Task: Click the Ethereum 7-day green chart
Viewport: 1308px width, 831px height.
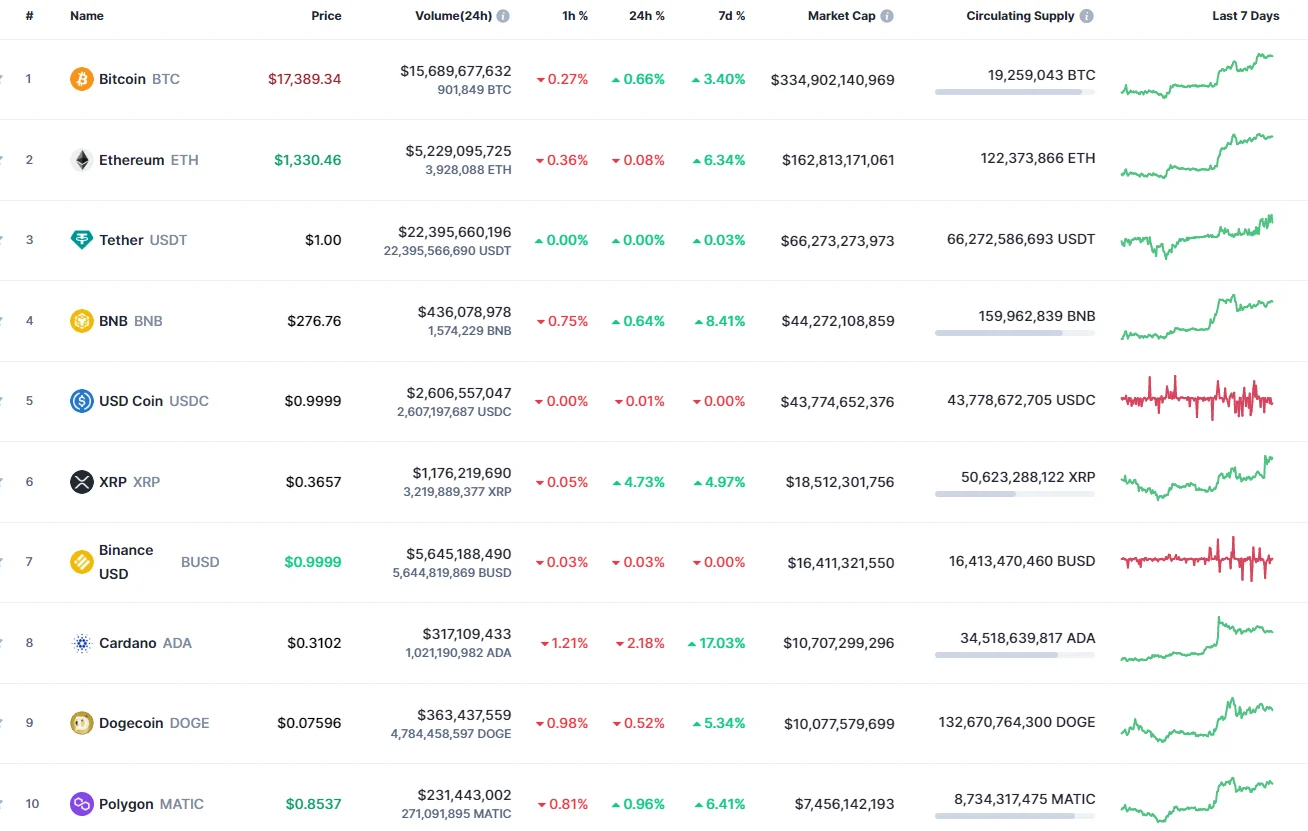Action: pyautogui.click(x=1196, y=160)
